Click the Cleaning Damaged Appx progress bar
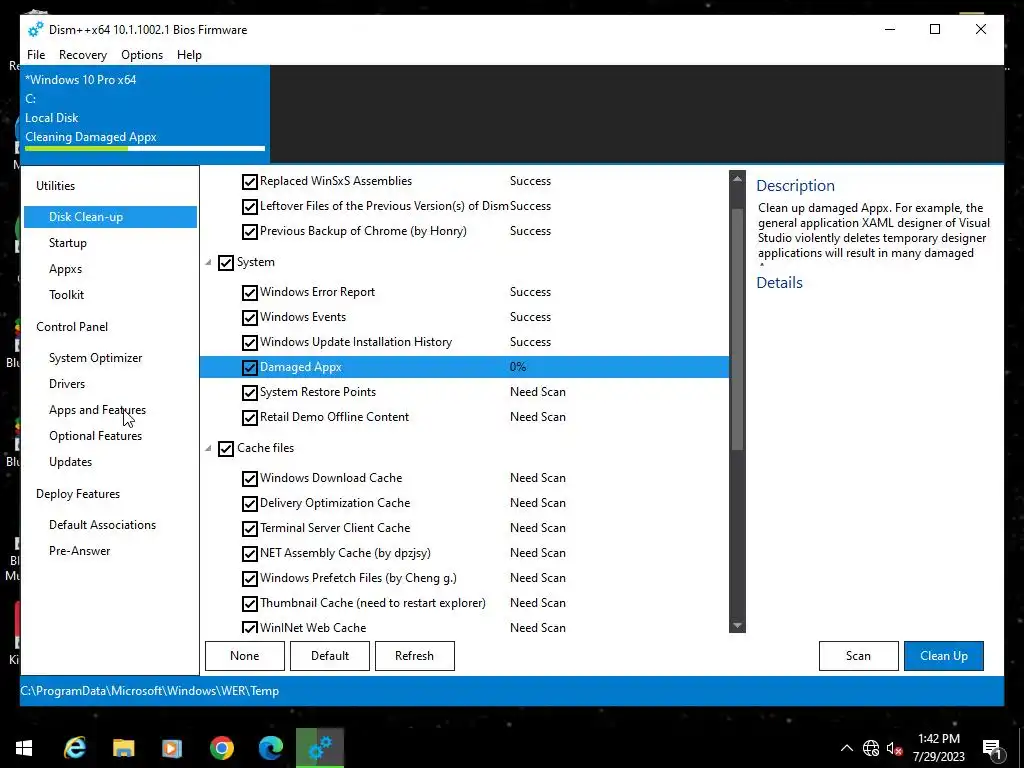Screen dimensions: 1024x768 [x=145, y=149]
